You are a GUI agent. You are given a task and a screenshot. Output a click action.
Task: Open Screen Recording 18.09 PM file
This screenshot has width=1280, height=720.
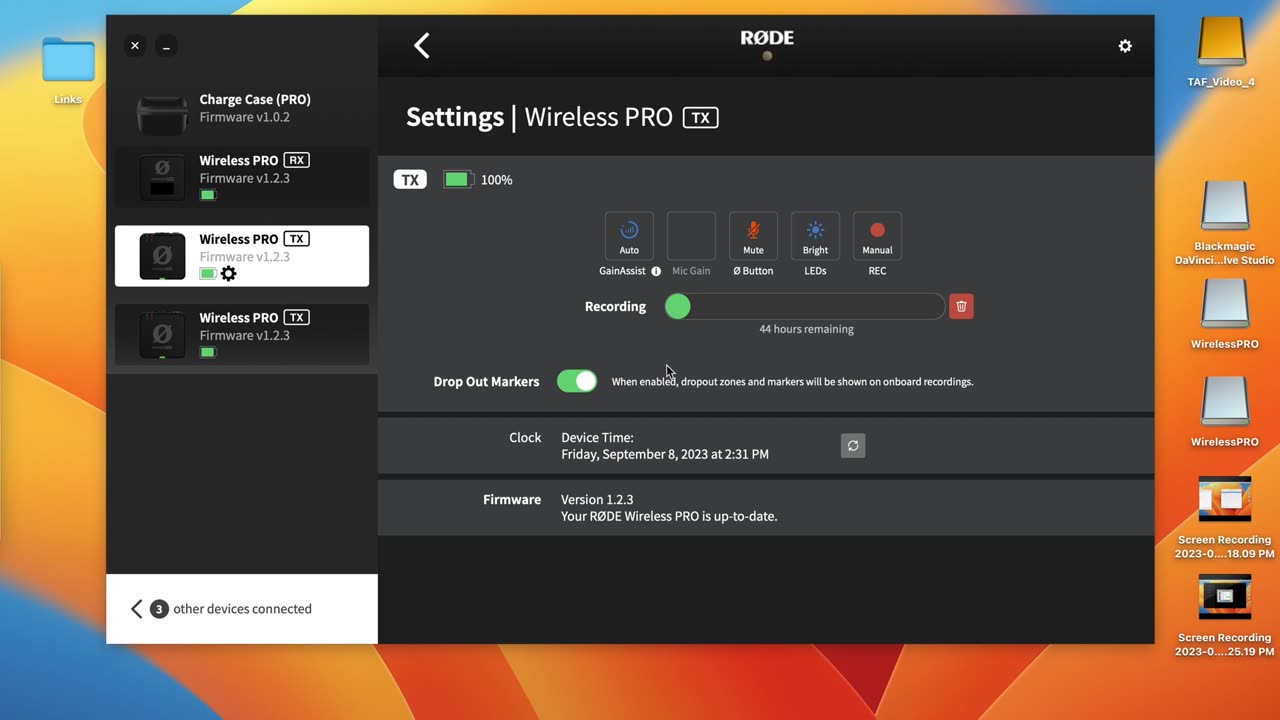click(1224, 517)
